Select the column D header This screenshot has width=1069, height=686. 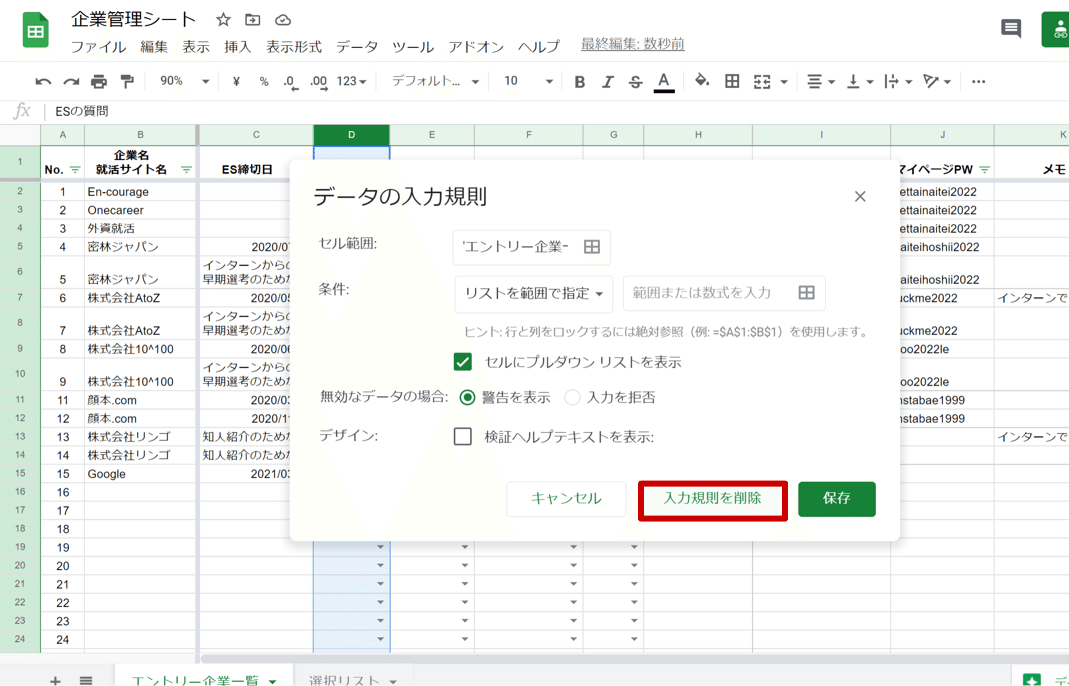(x=351, y=135)
